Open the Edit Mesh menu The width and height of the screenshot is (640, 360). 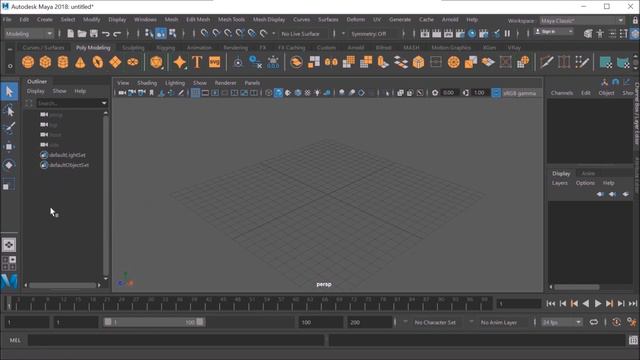[198, 20]
